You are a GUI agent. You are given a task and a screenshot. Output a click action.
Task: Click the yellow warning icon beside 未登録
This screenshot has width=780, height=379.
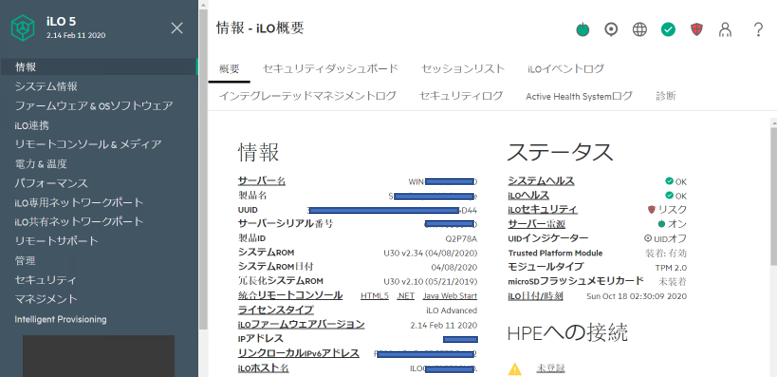[x=515, y=369]
